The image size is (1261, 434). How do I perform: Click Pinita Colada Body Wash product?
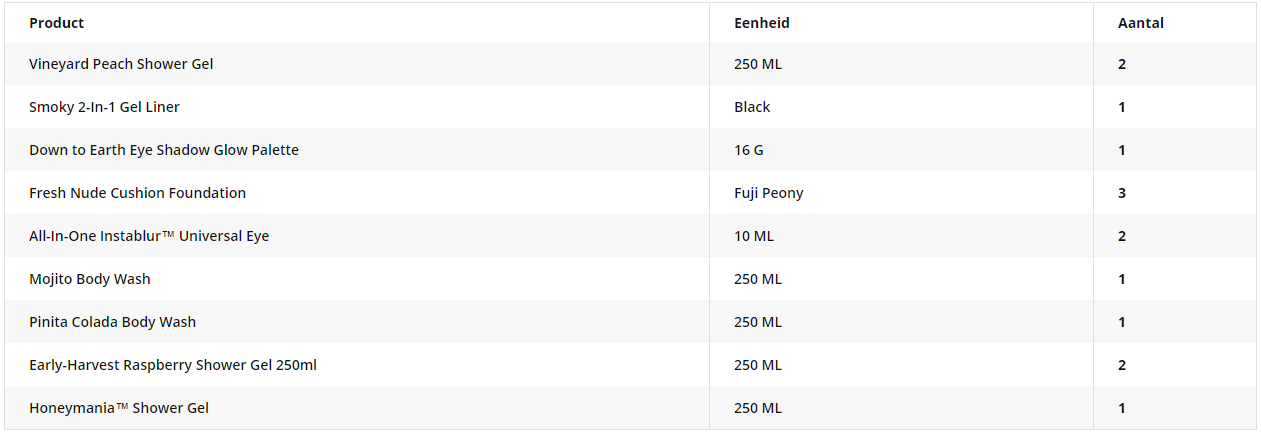[x=112, y=322]
